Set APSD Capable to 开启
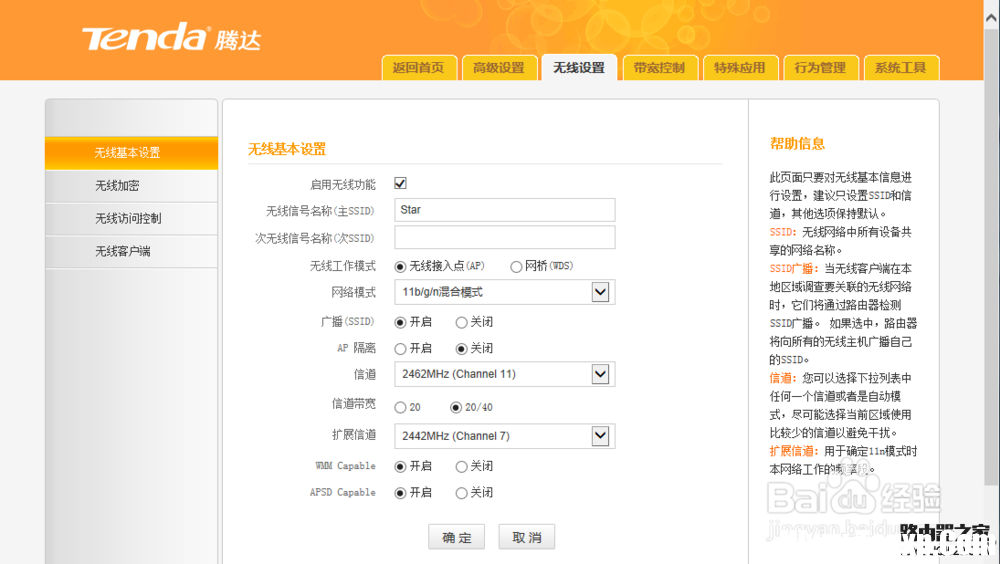Screen dimensions: 1000x564 click(401, 493)
